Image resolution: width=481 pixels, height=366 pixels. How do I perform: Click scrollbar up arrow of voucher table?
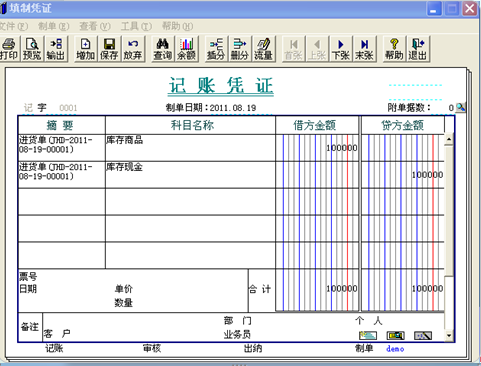point(449,140)
